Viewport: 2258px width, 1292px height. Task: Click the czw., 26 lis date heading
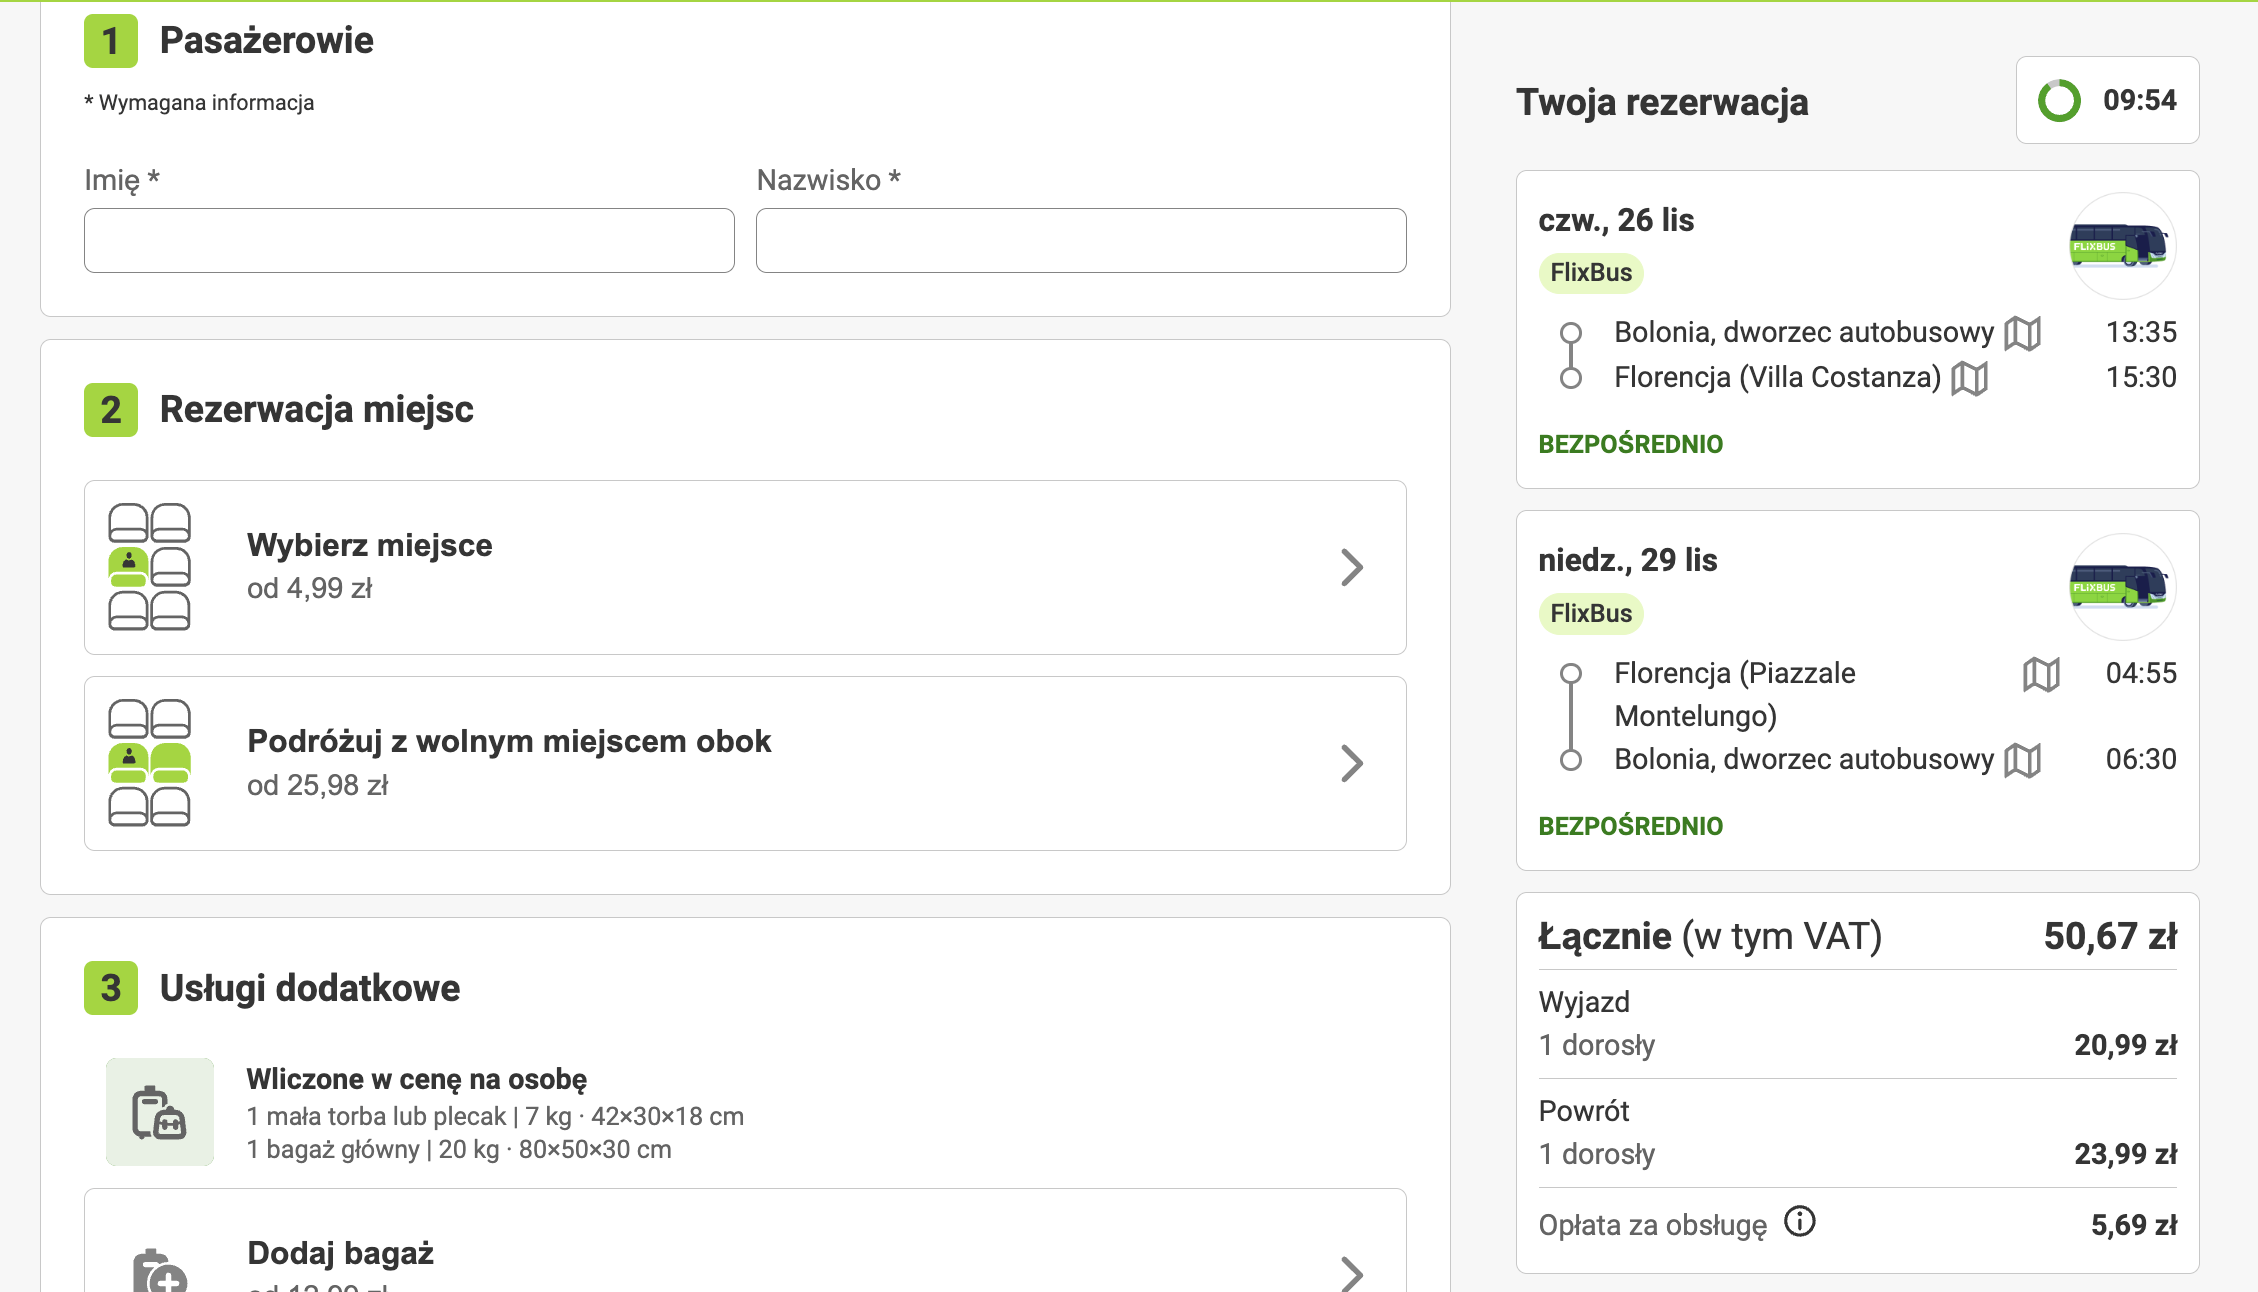[1616, 220]
